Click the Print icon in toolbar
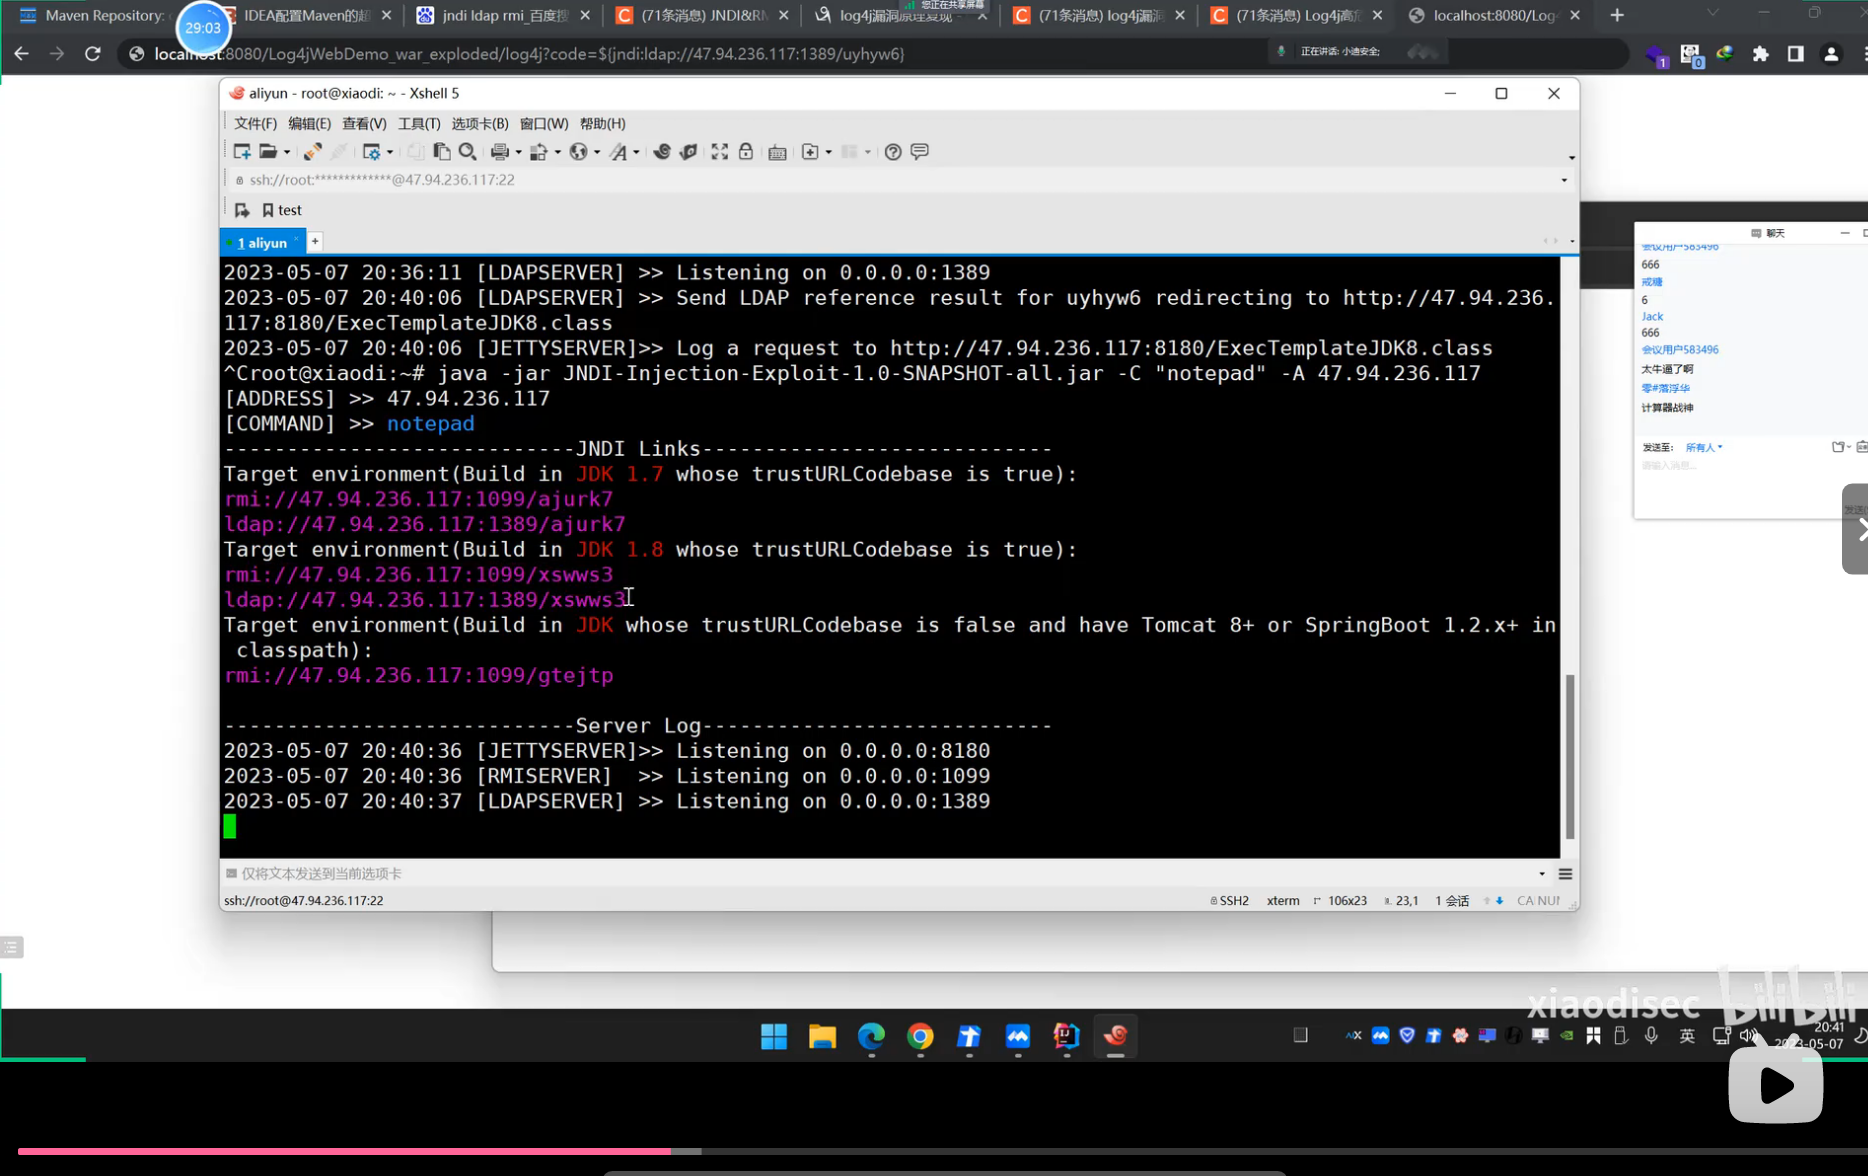The width and height of the screenshot is (1868, 1176). 500,151
